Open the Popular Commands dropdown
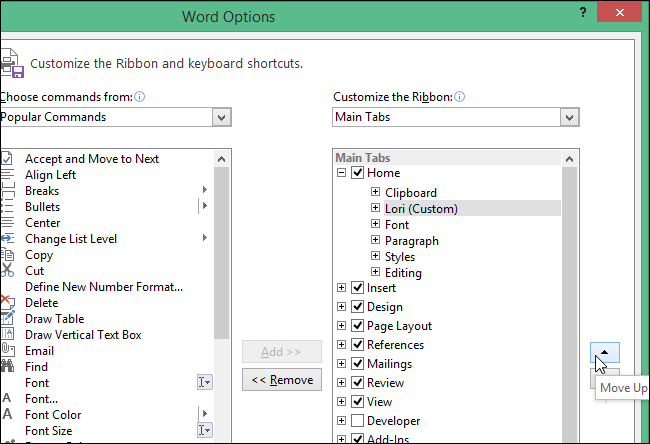The height and width of the screenshot is (444, 650). coord(221,117)
